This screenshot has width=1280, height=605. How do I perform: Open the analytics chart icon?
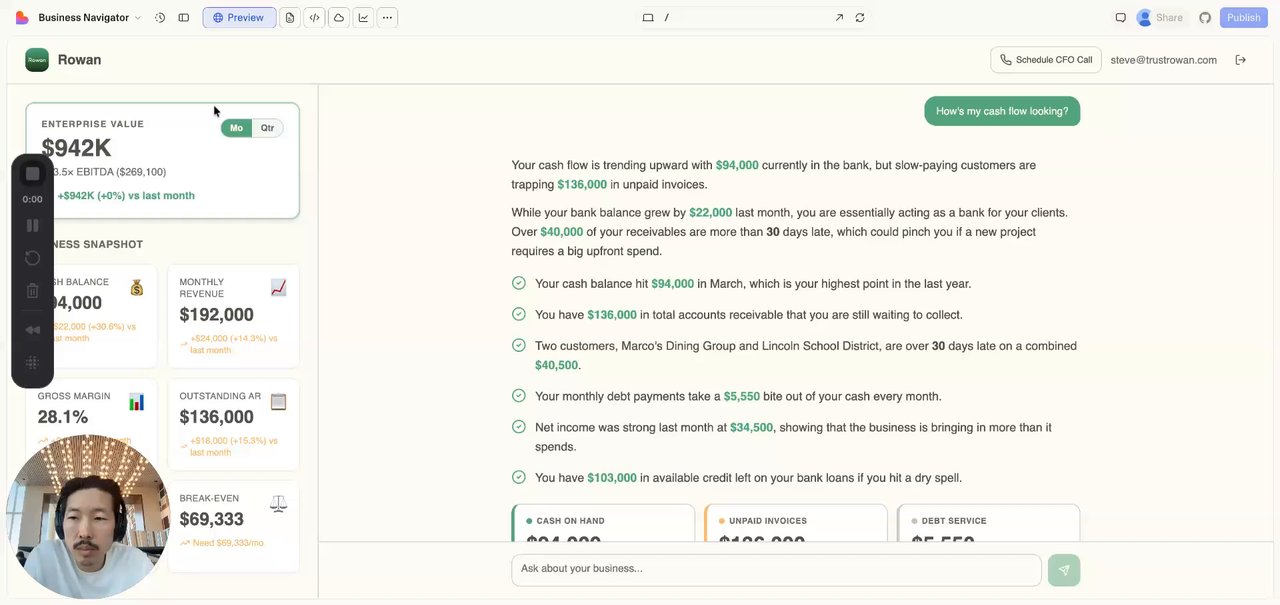[363, 18]
